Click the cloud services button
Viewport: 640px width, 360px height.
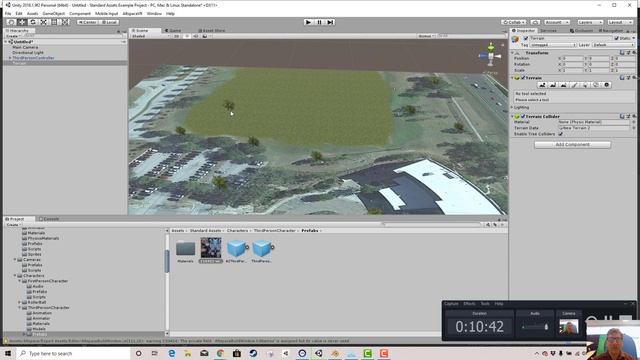535,22
